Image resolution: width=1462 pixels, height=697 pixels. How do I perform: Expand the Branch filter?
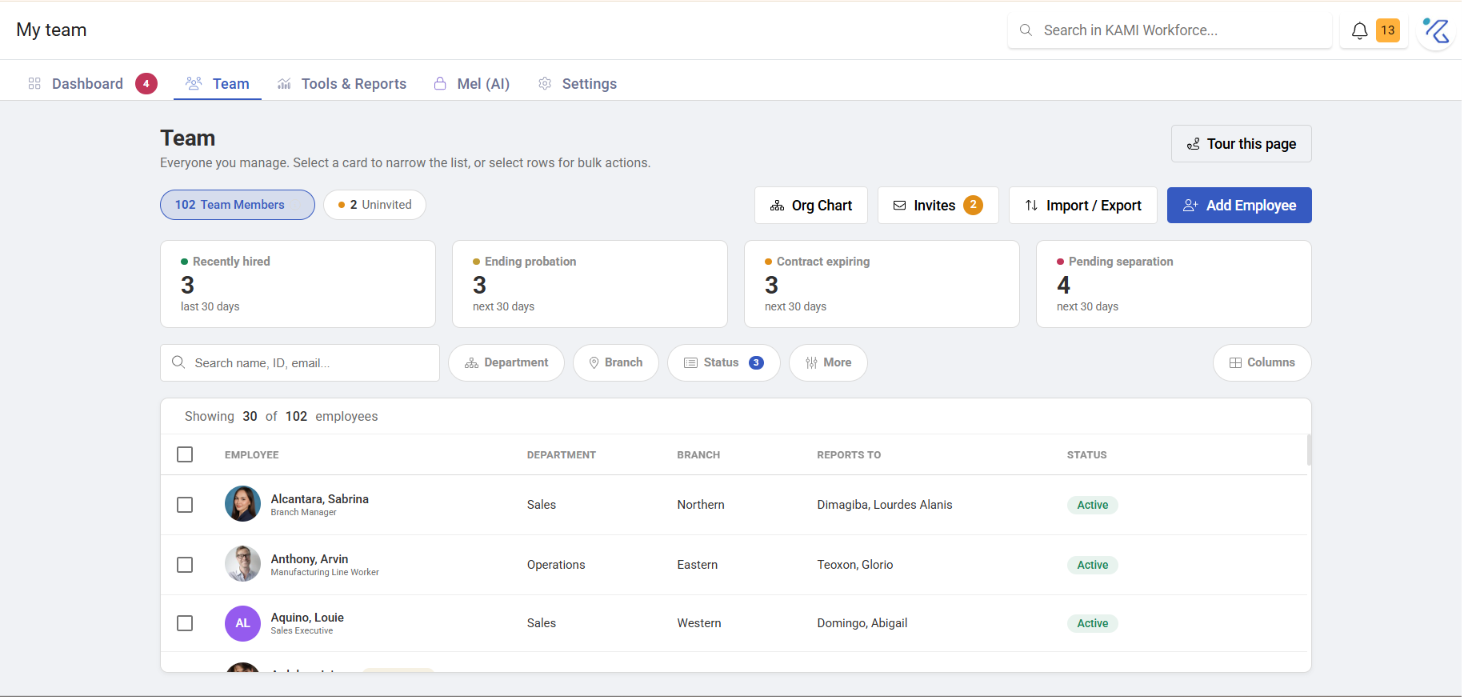615,363
